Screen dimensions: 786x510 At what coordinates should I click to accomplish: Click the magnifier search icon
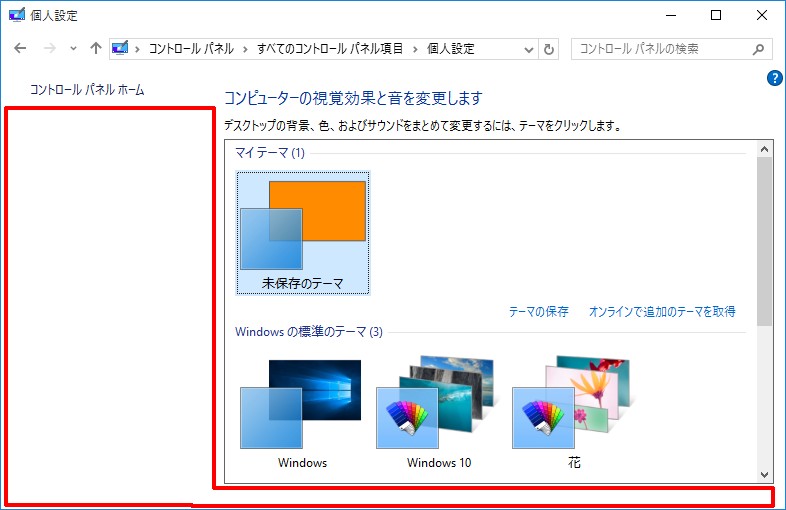(x=758, y=49)
